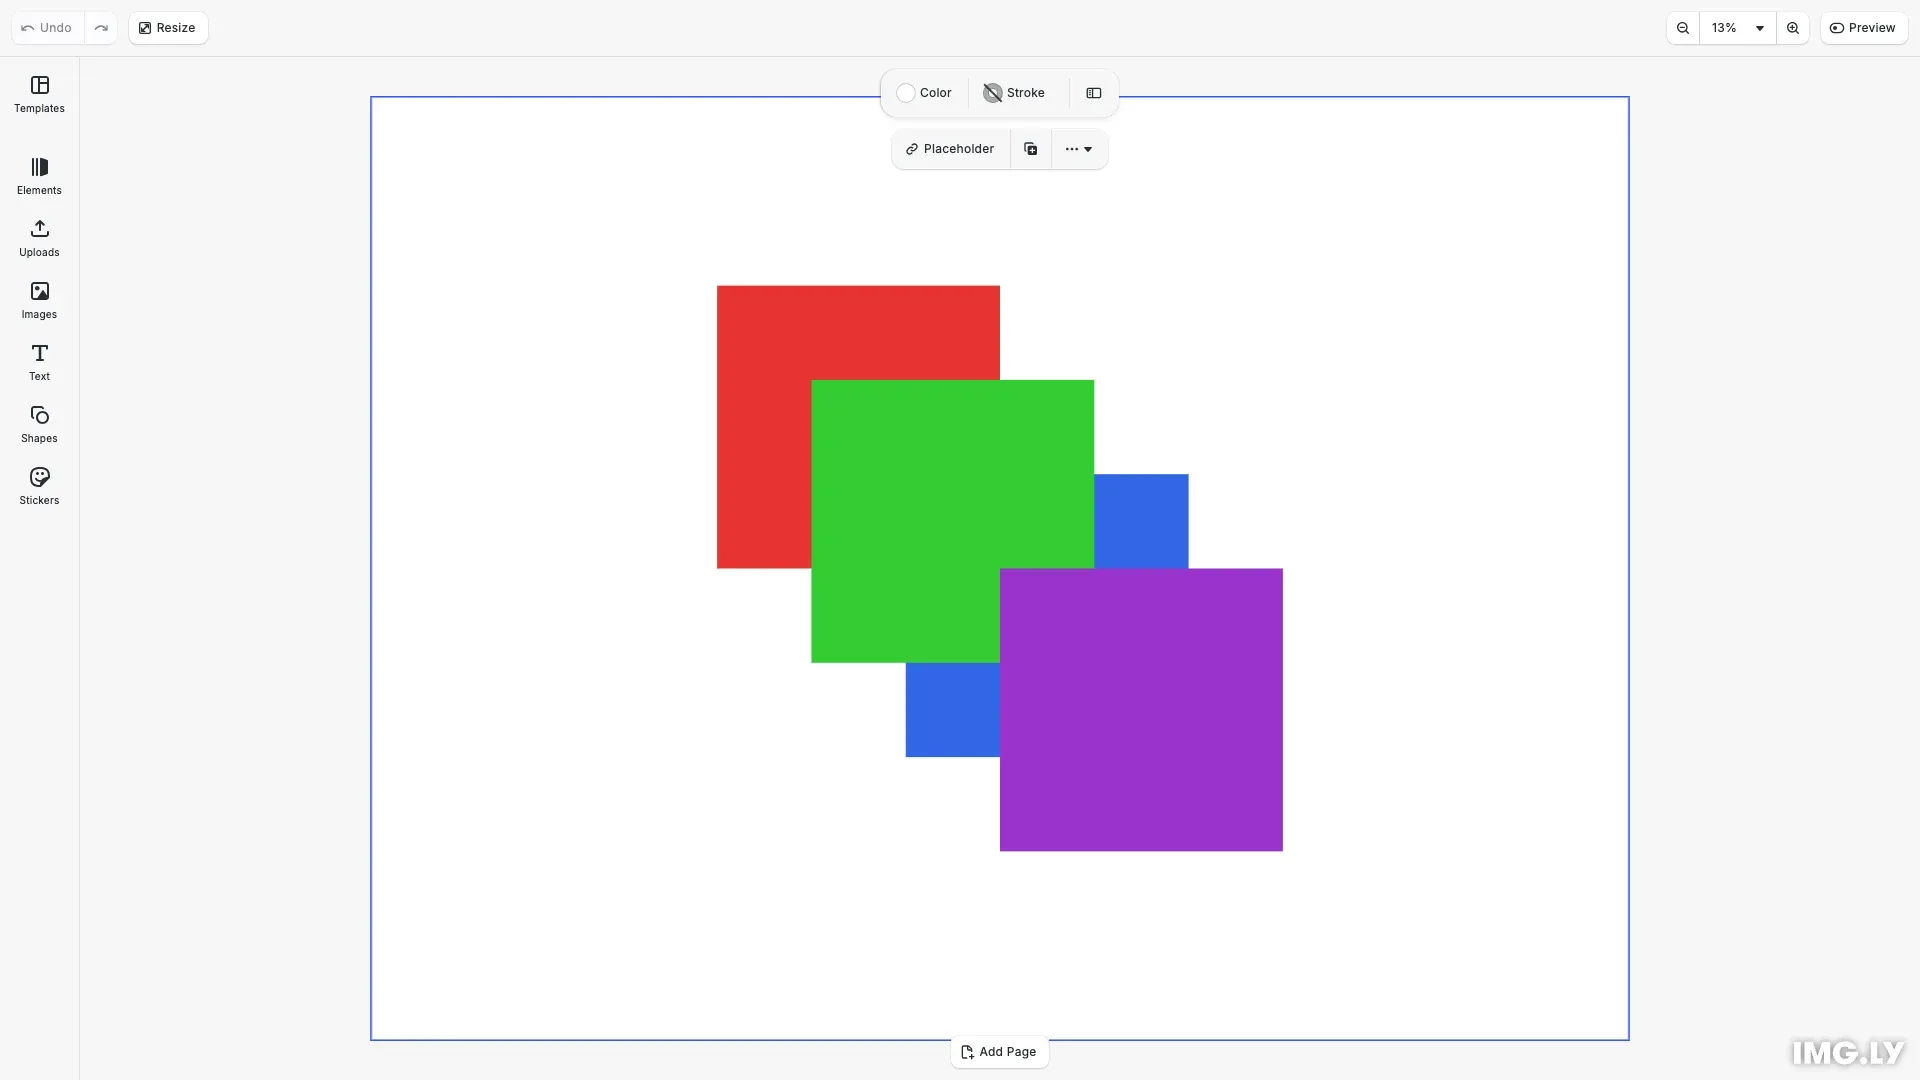The height and width of the screenshot is (1080, 1920).
Task: Select the Uploads sidebar icon
Action: click(x=38, y=238)
